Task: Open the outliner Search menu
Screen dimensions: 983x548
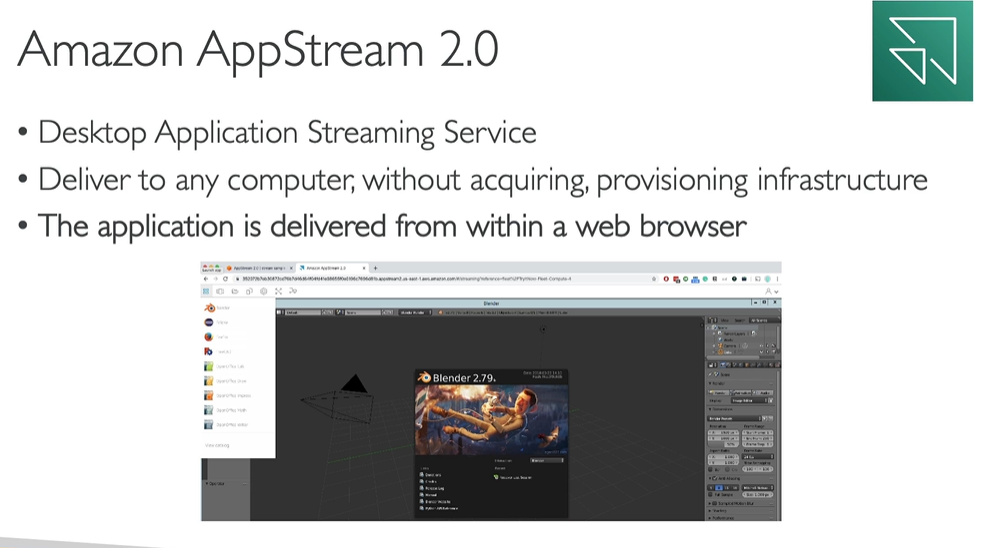Action: tap(739, 320)
